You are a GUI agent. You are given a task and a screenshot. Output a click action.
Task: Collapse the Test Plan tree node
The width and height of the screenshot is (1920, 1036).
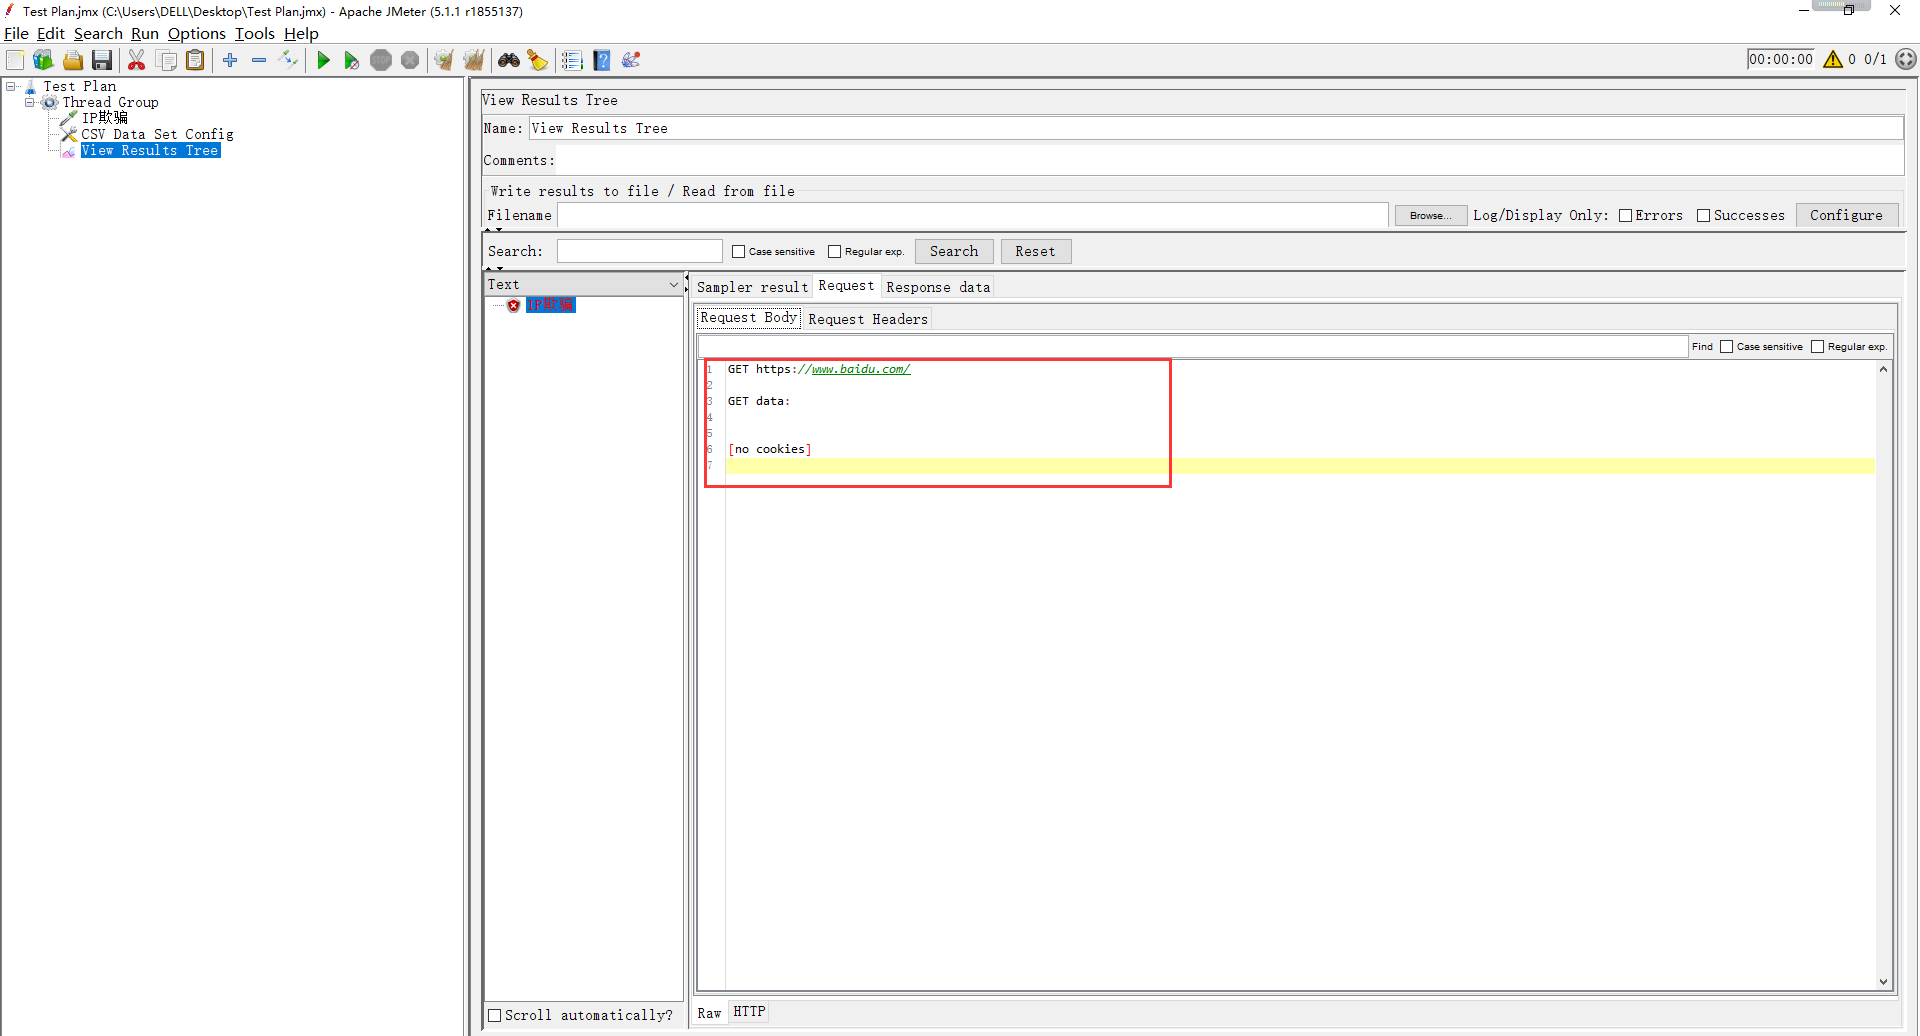coord(11,86)
